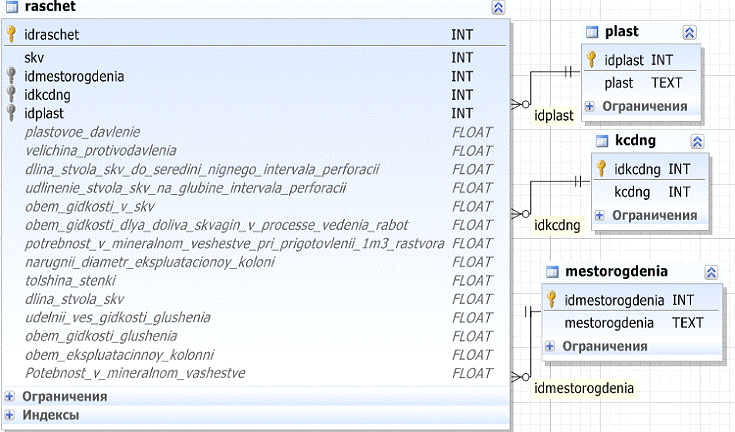Expand Ограничения section in plast table

pos(590,106)
